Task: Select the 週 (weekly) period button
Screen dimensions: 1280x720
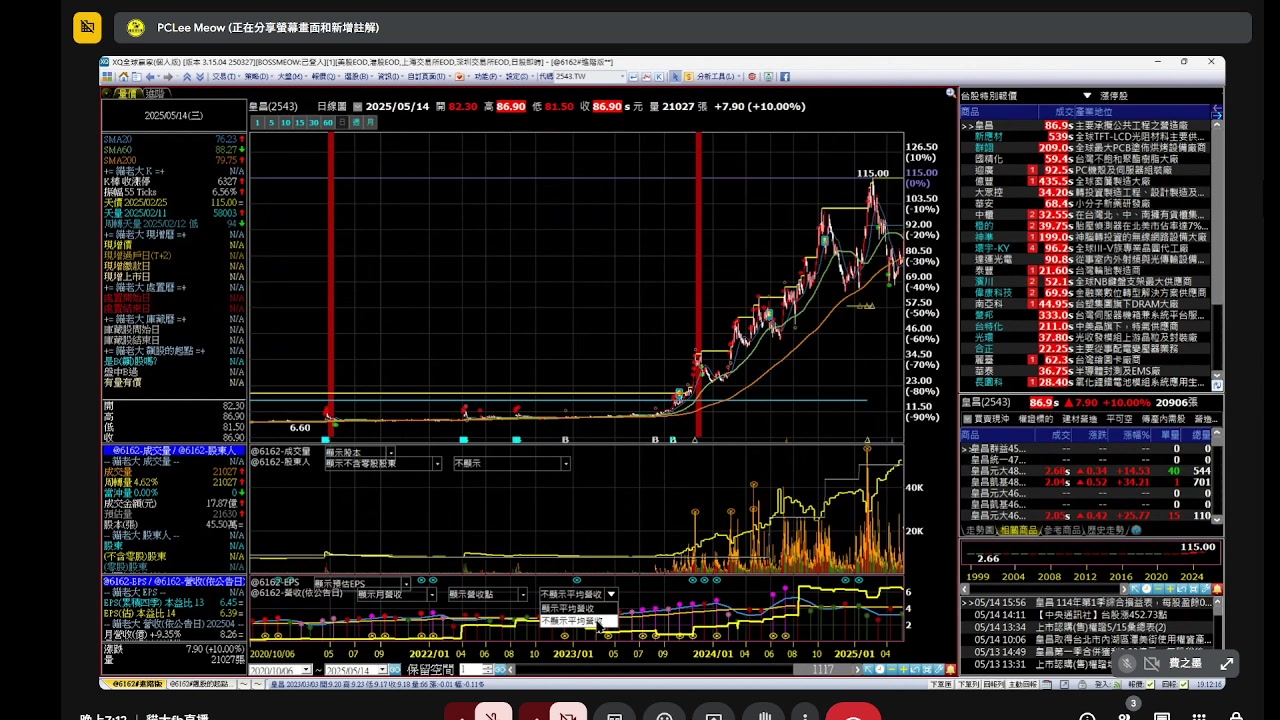Action: [357, 122]
